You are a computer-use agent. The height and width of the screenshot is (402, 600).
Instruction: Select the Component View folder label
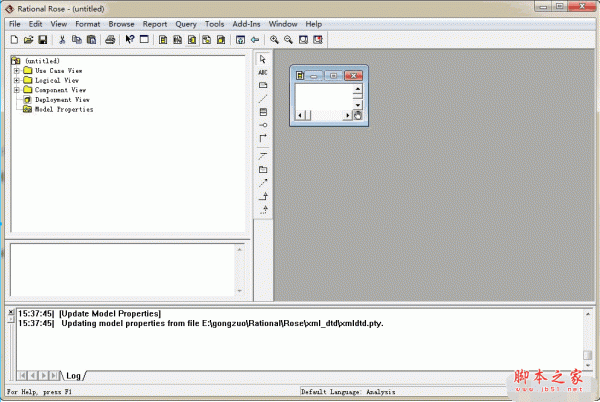tap(60, 90)
